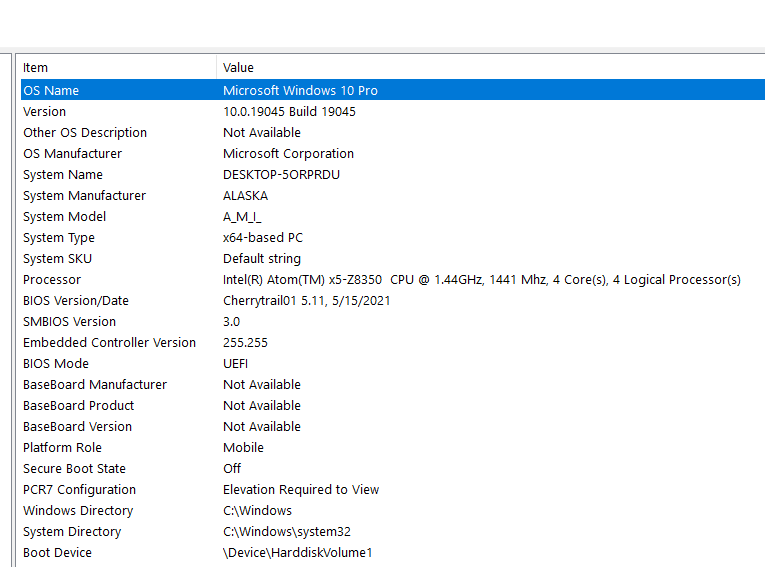Select Embedded Controller Version item

point(109,342)
